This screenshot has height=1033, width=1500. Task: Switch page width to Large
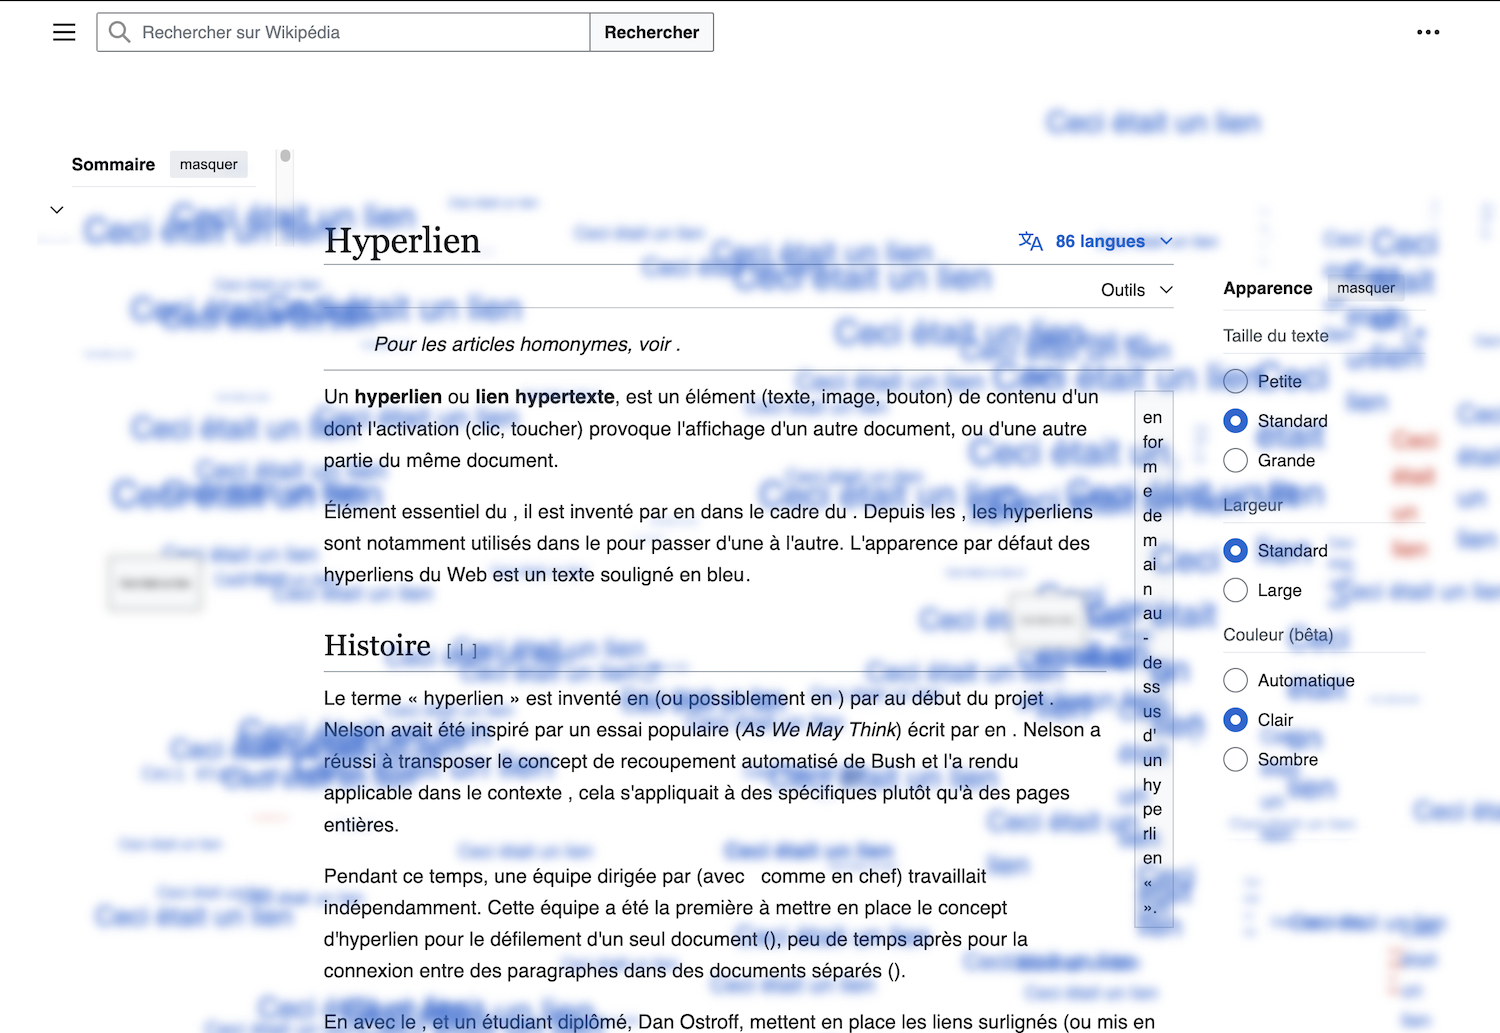[x=1236, y=590]
